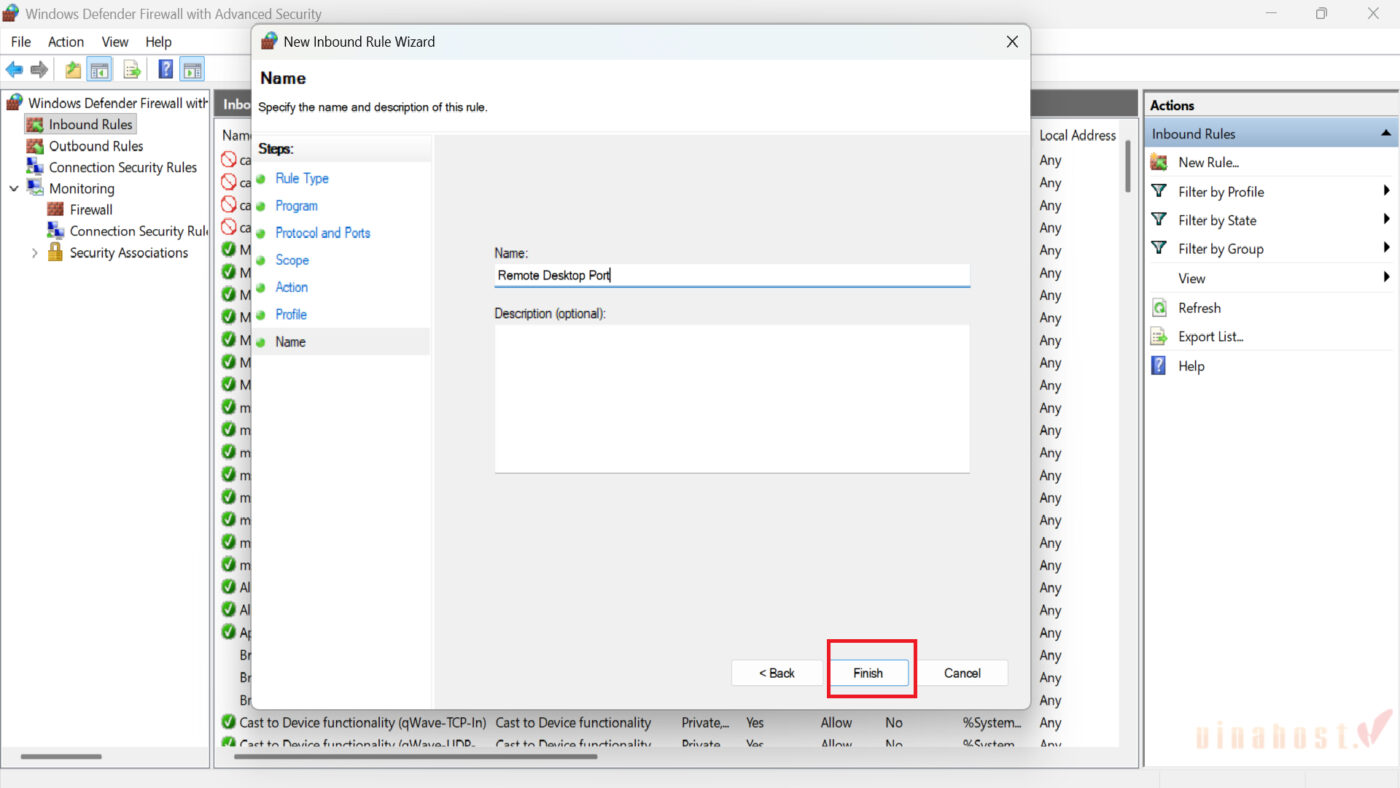This screenshot has height=788, width=1400.
Task: Select Security Associations in the tree
Action: tap(129, 253)
